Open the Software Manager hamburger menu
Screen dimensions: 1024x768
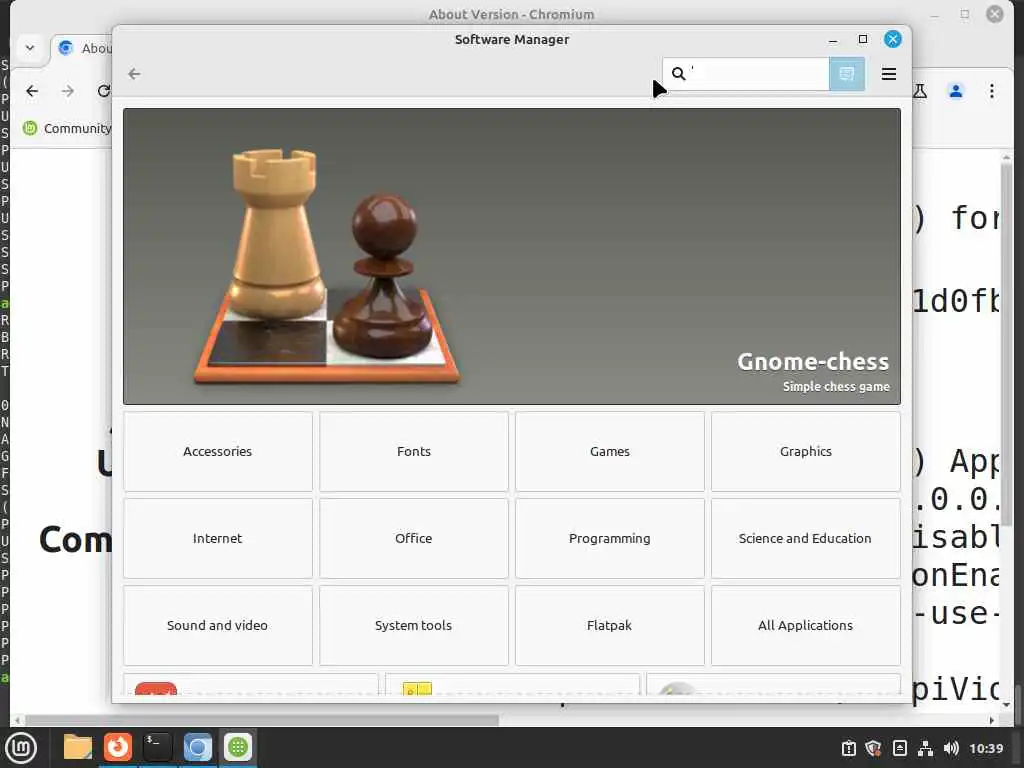[x=888, y=74]
